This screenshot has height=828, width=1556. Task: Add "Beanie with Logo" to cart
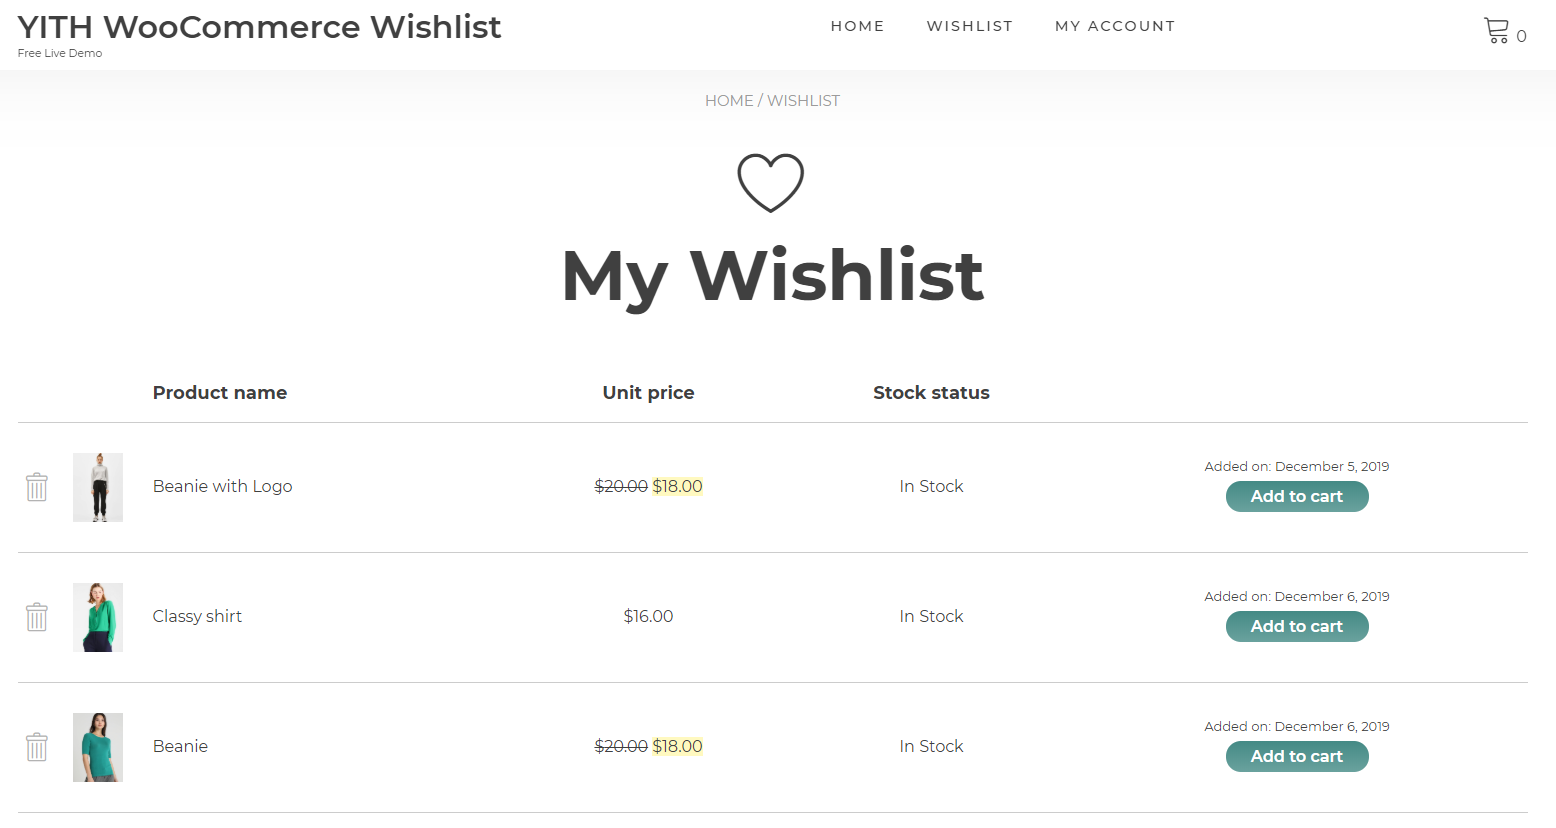tap(1297, 496)
